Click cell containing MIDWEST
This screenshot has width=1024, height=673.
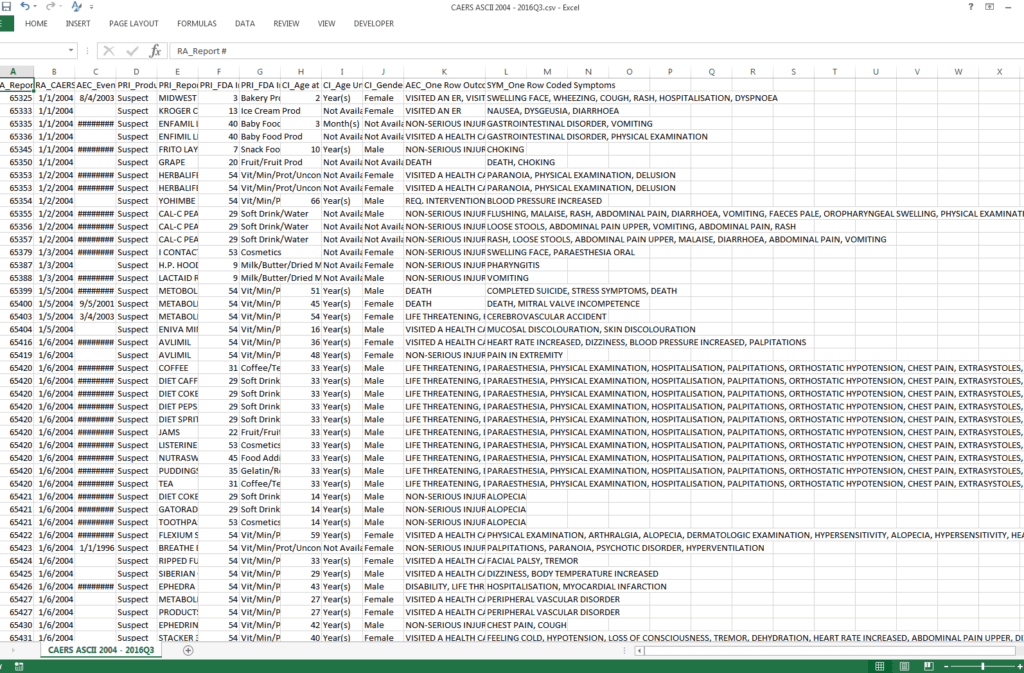(178, 98)
